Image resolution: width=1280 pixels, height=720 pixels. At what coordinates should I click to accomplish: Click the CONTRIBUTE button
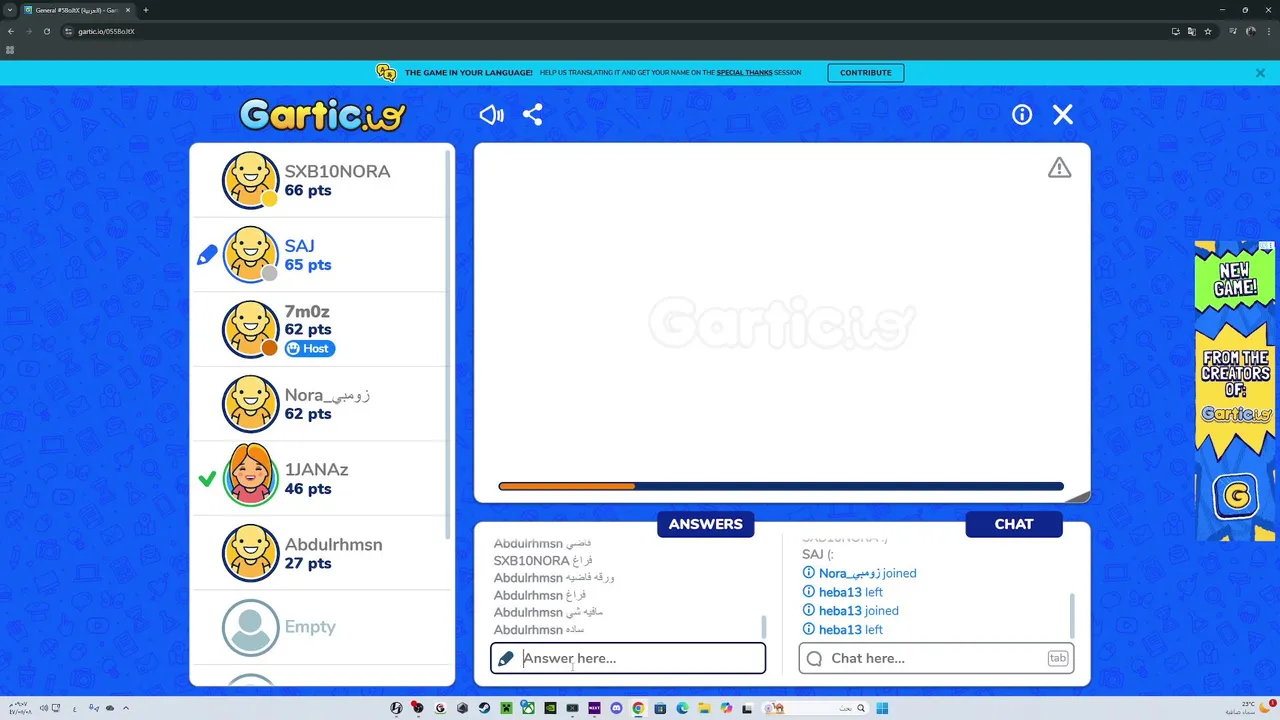(x=866, y=73)
